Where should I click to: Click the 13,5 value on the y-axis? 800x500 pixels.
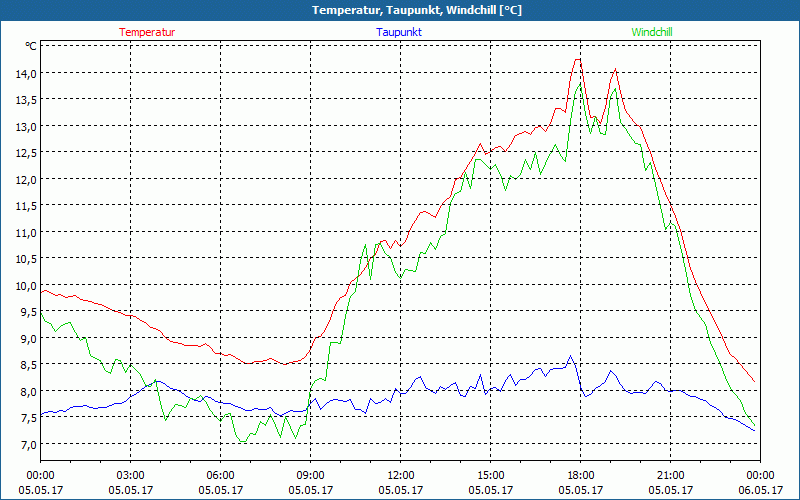pos(25,100)
